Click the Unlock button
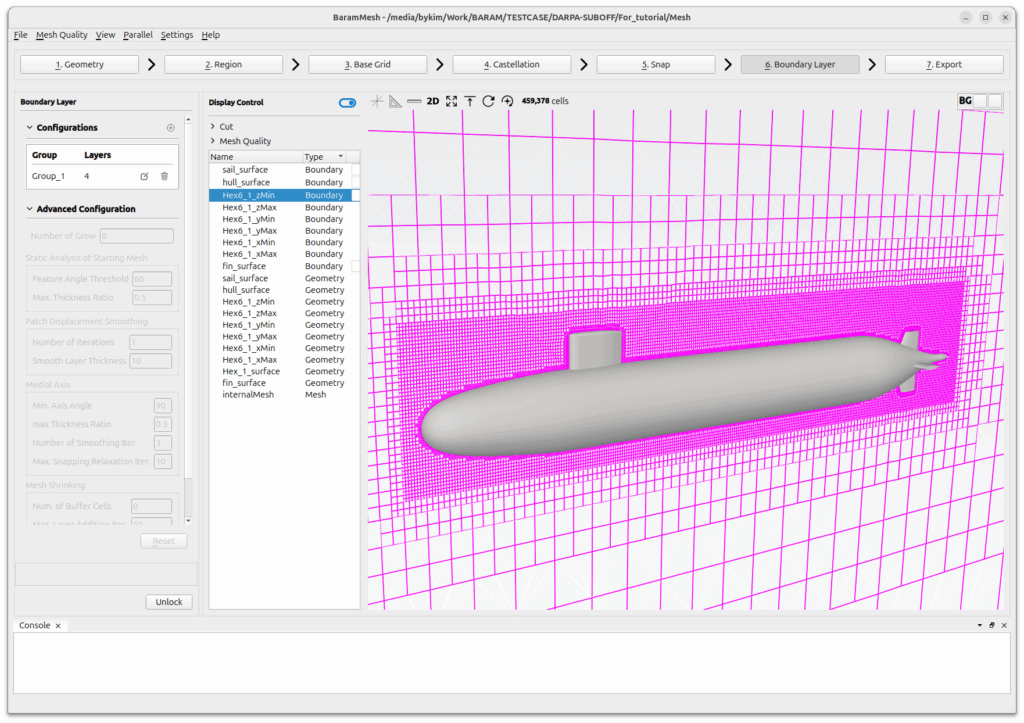The image size is (1024, 723). pos(169,602)
